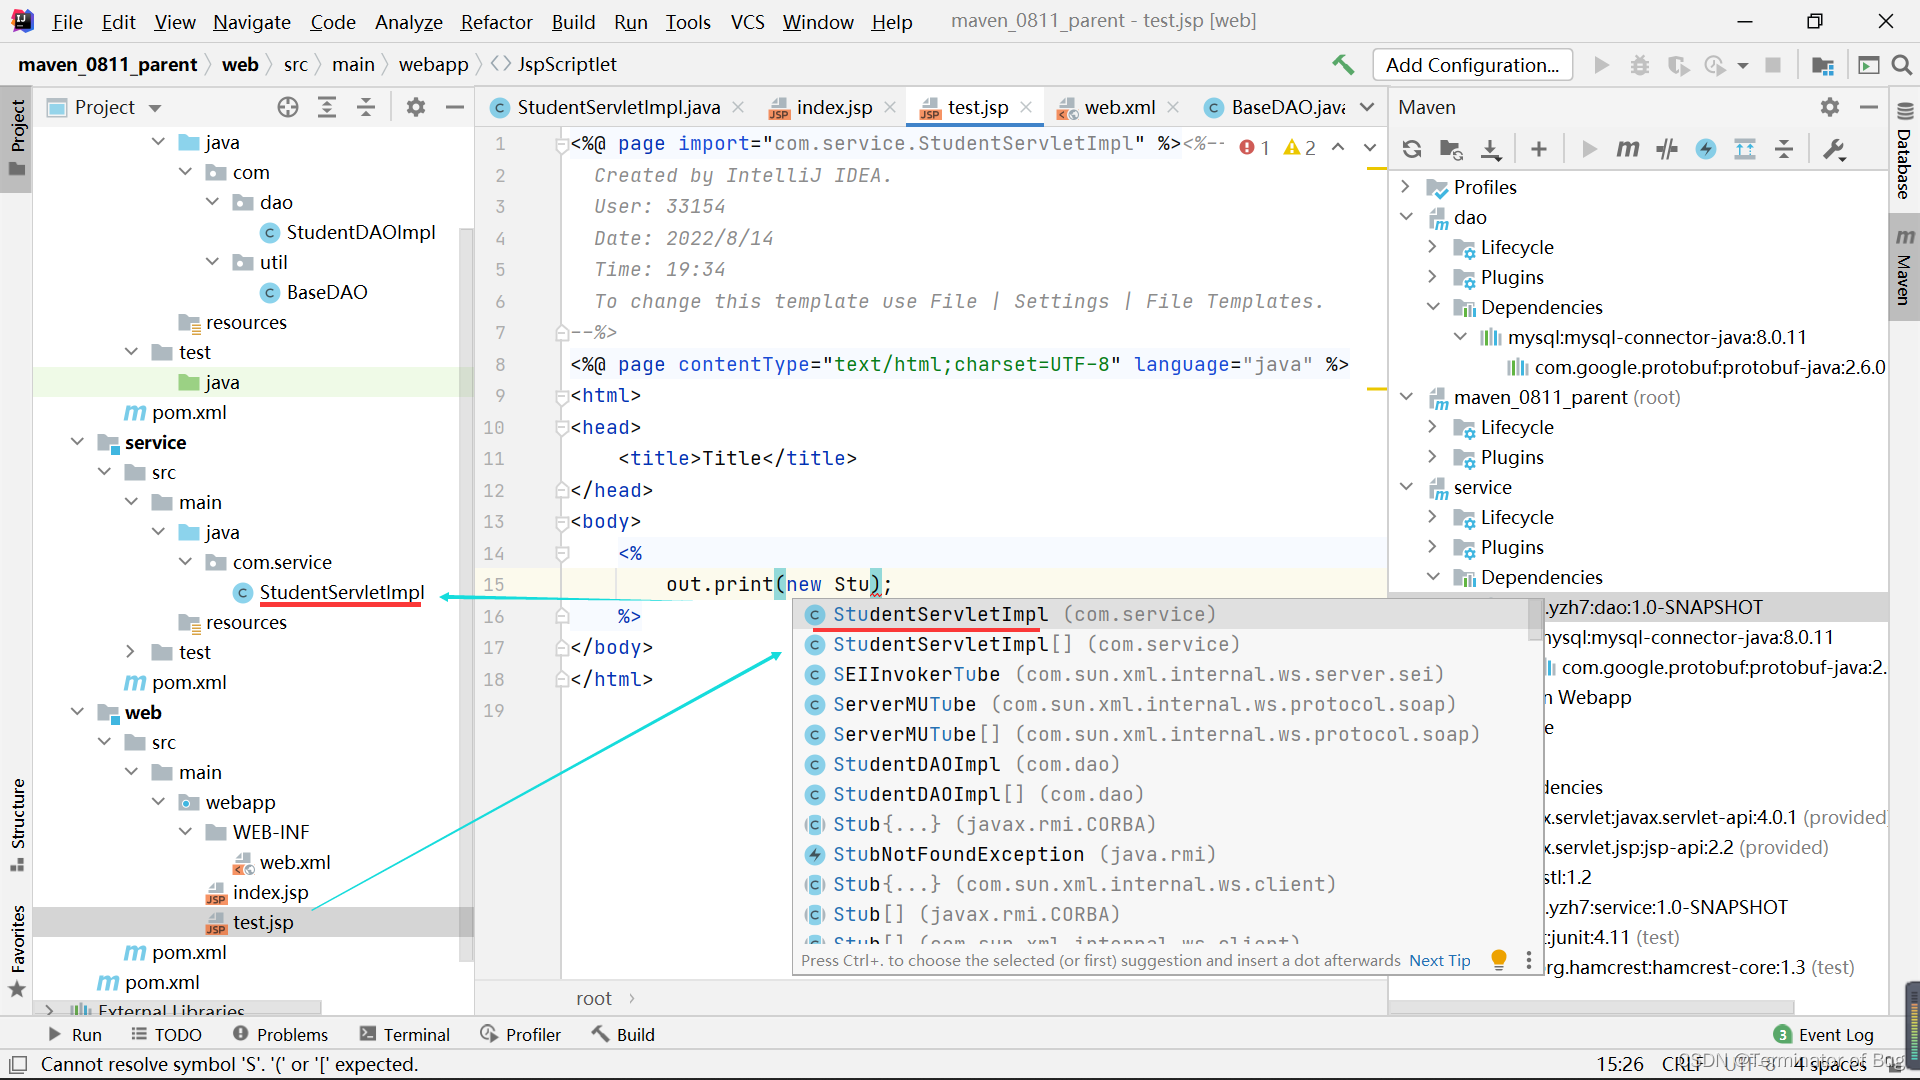Click the Build project hammer icon
This screenshot has width=1920, height=1080.
pyautogui.click(x=1343, y=65)
